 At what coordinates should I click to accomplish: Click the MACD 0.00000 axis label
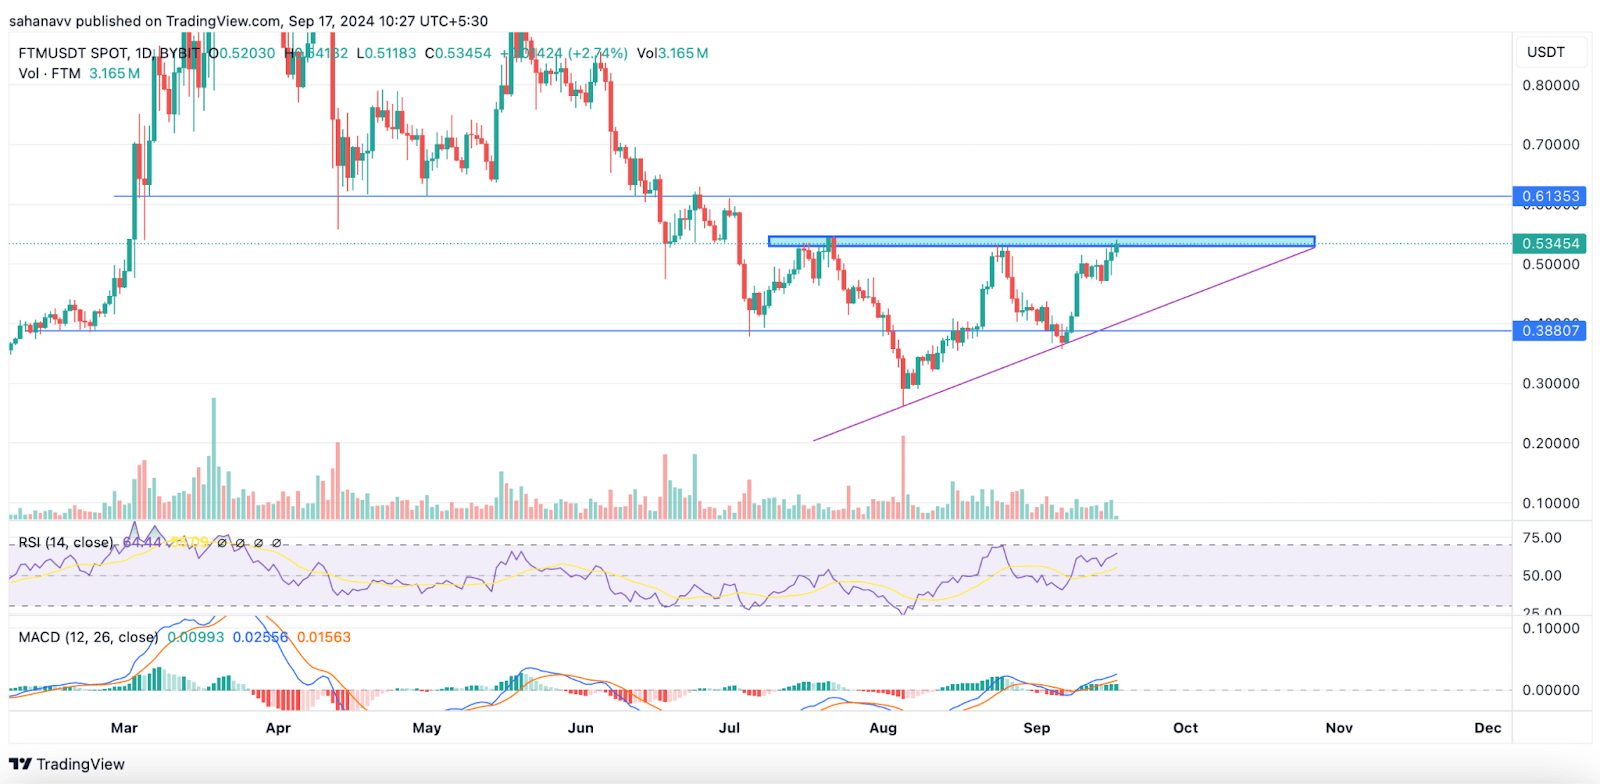pos(1551,689)
